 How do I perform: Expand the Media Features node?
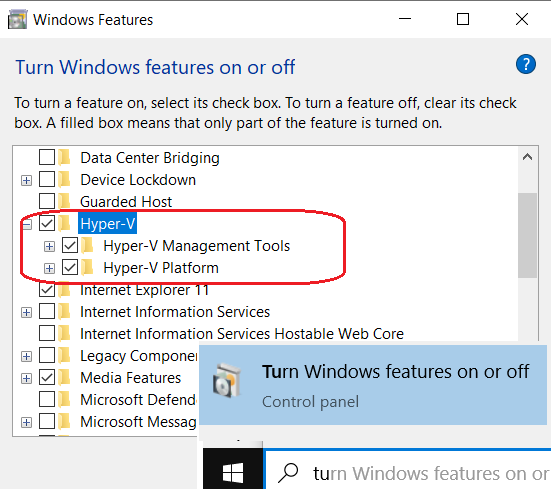[26, 379]
